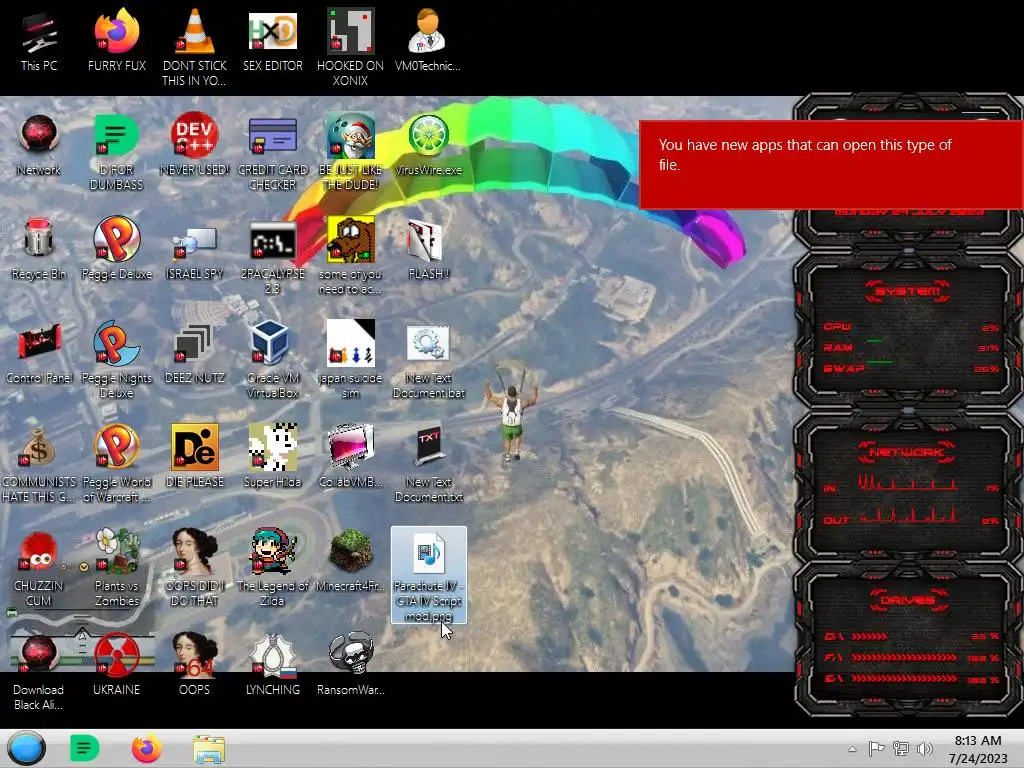
Task: Select the New Text Document.bat file
Action: click(x=428, y=360)
